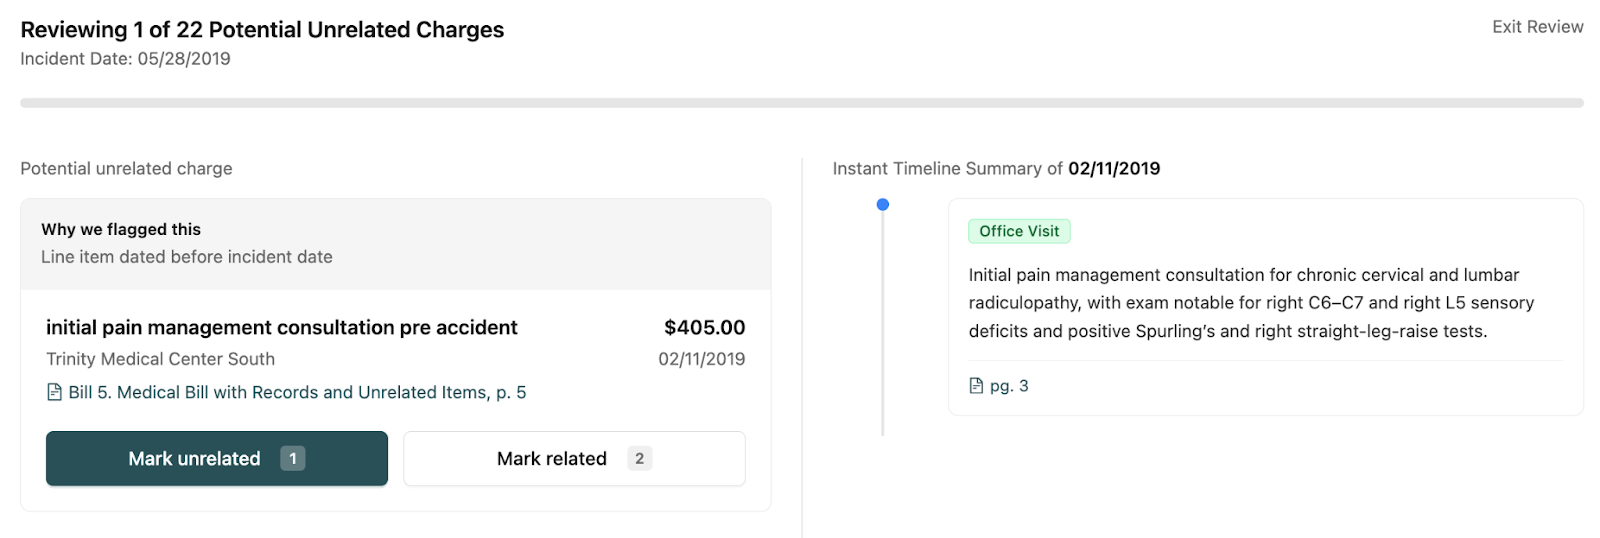Open the Bill 5 Medical Bill link
This screenshot has width=1600, height=538.
pyautogui.click(x=297, y=392)
